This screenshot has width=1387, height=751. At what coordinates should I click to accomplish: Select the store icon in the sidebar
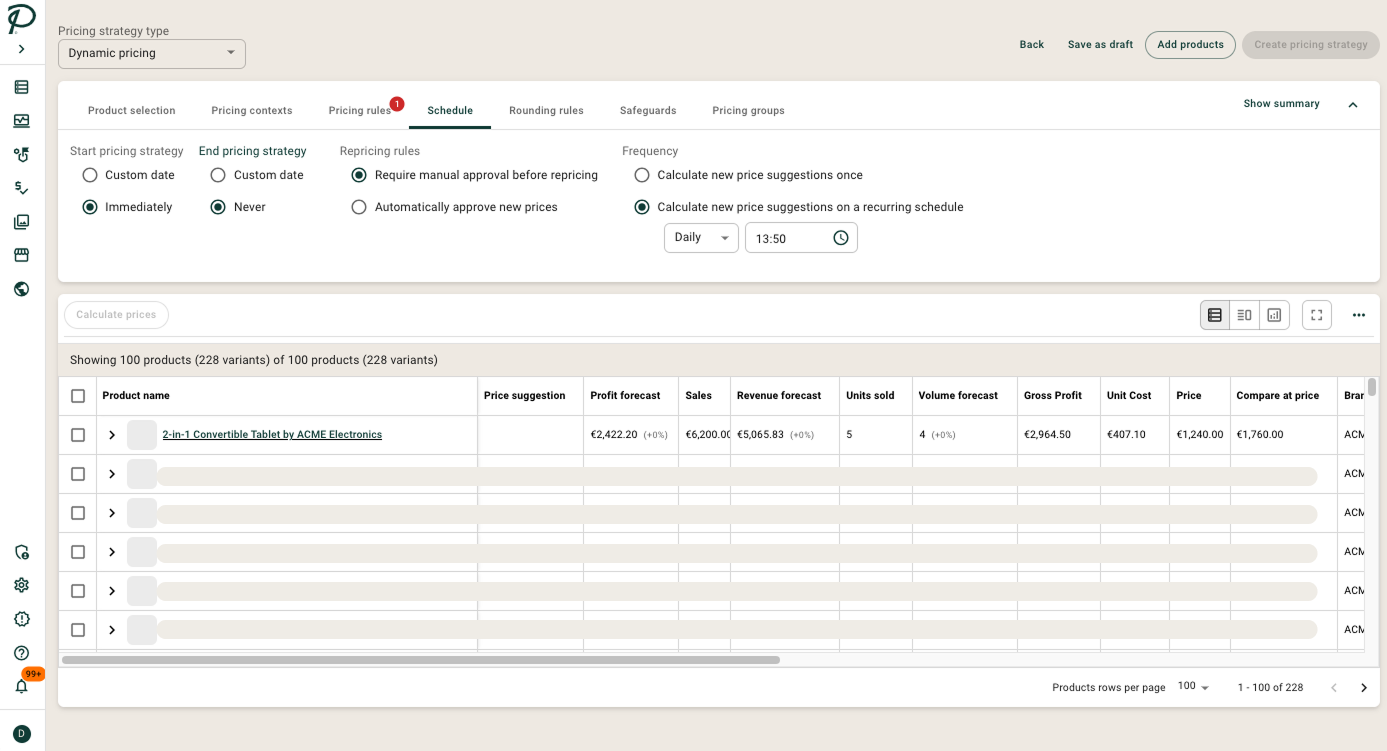click(21, 255)
